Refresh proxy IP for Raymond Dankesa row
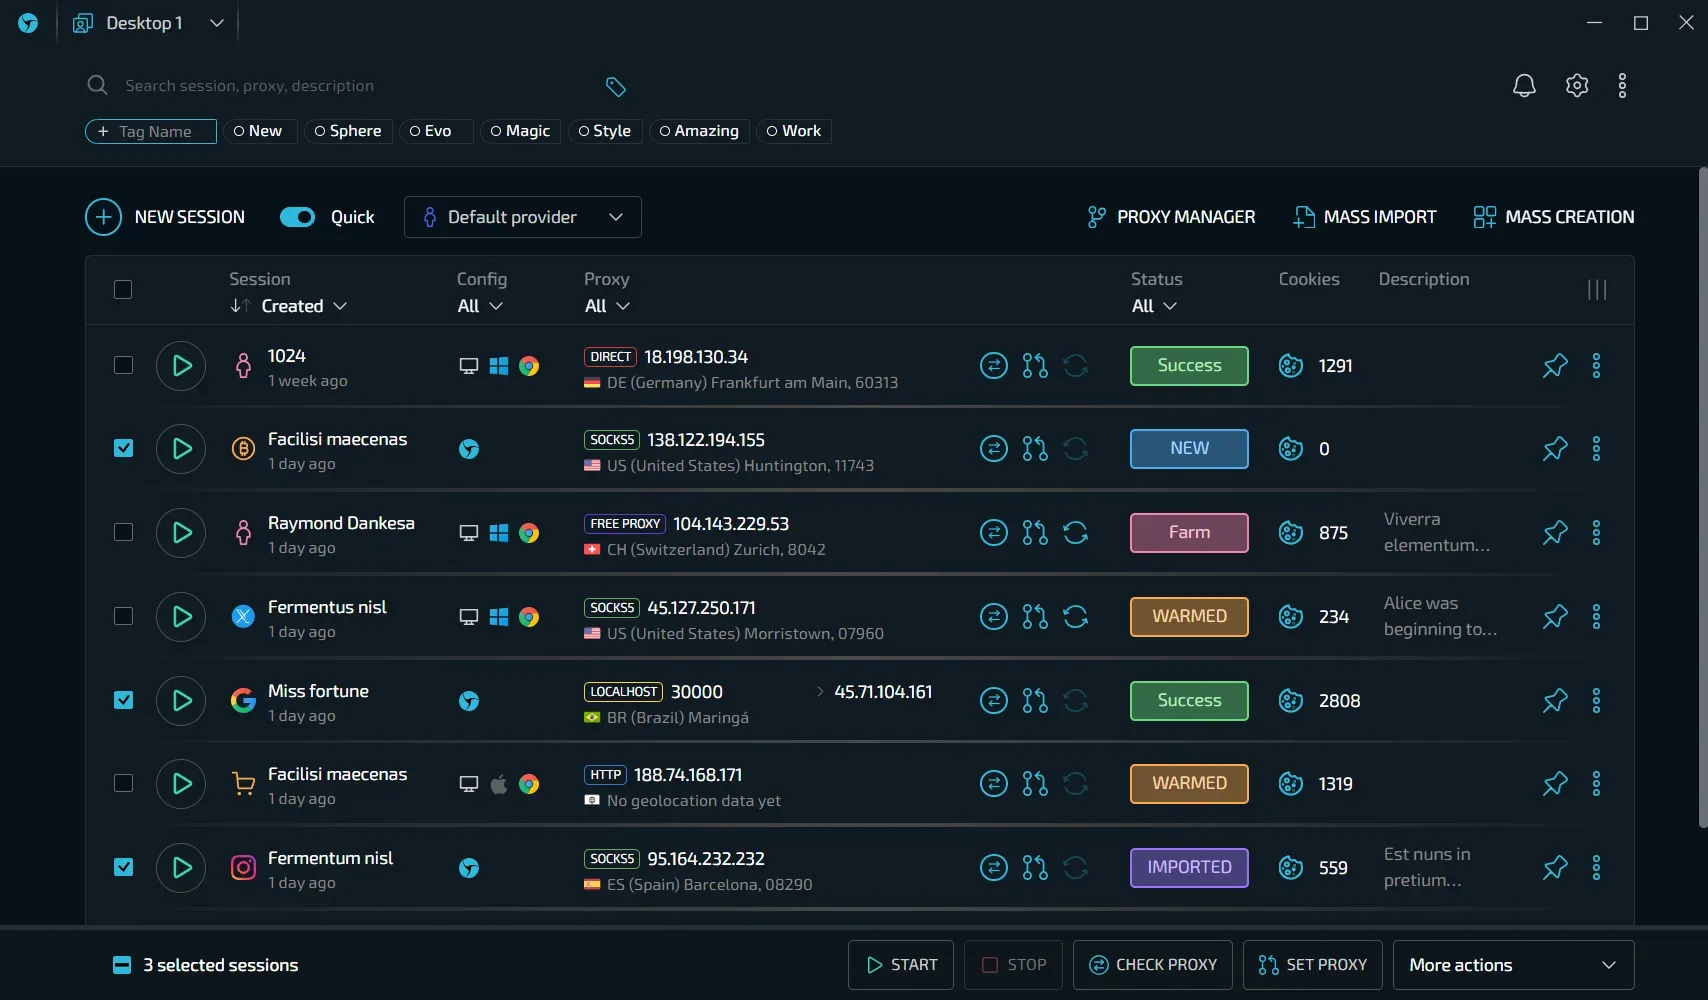The height and width of the screenshot is (1000, 1708). (x=1076, y=533)
